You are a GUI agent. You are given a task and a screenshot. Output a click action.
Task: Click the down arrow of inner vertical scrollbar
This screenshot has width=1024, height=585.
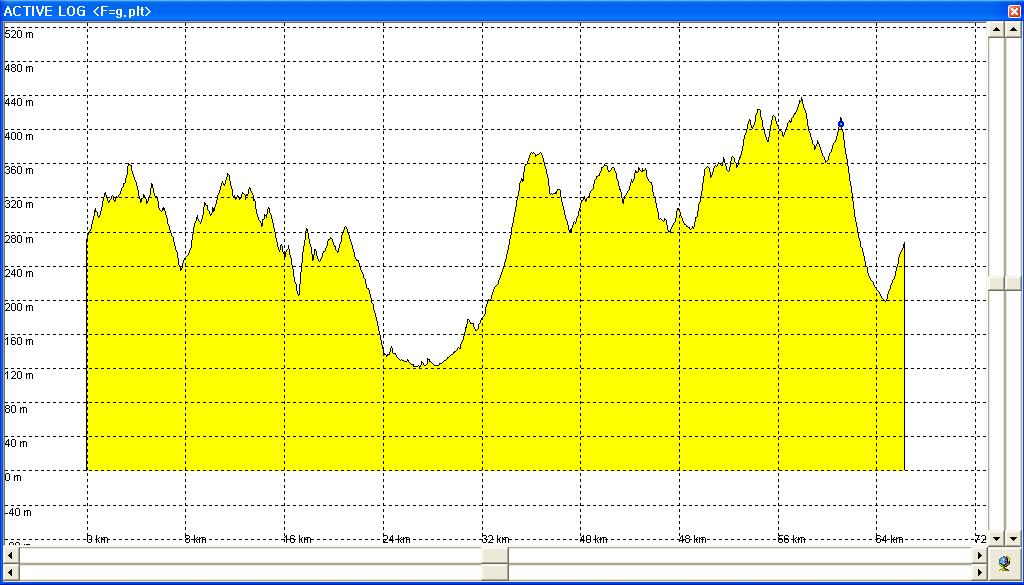(x=997, y=539)
